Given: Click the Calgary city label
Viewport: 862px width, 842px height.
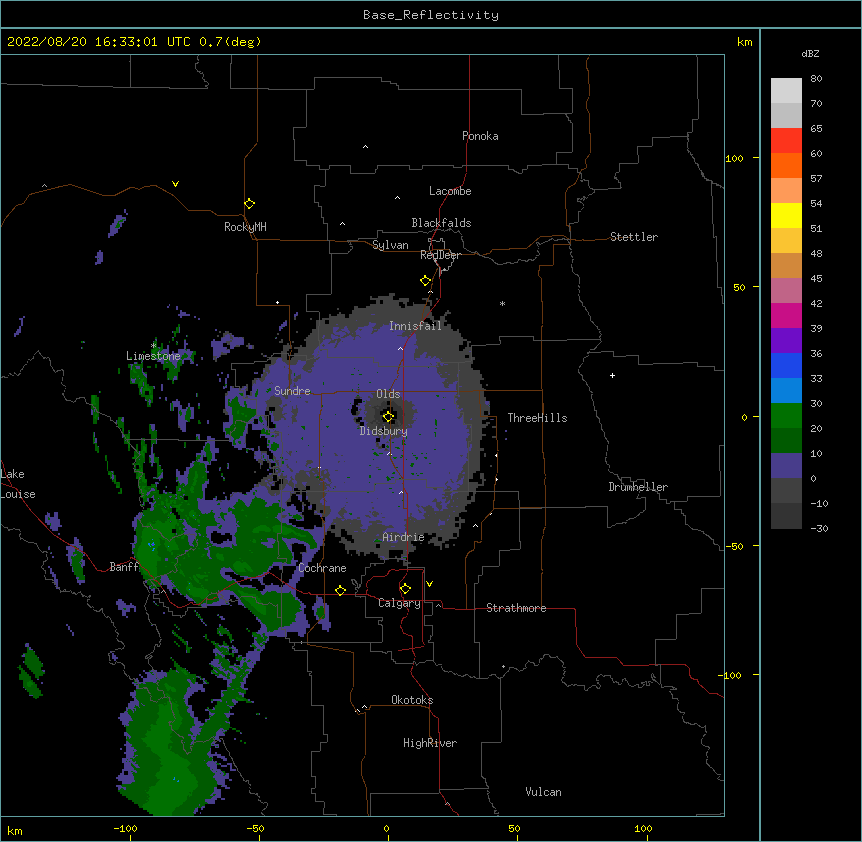Looking at the screenshot, I should pyautogui.click(x=400, y=603).
